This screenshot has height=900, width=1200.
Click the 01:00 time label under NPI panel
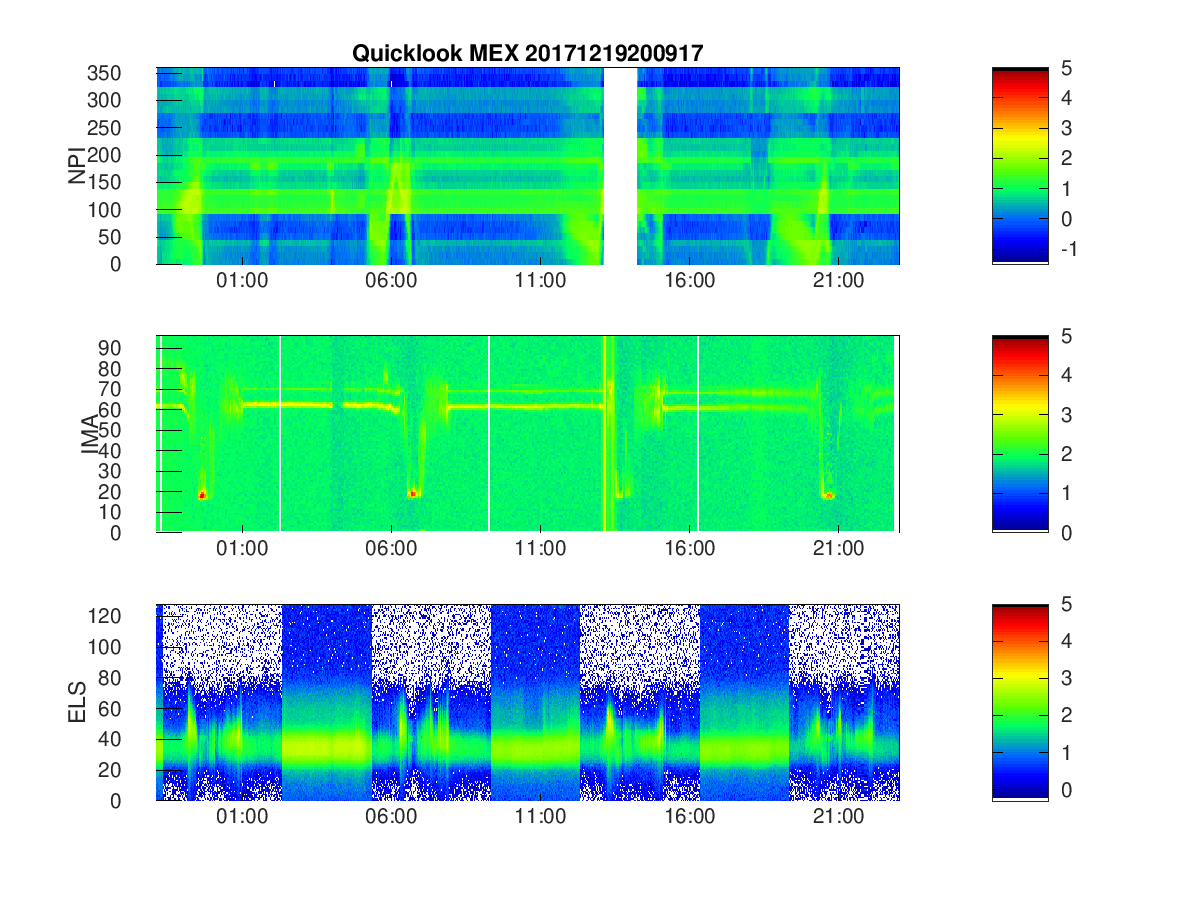[x=242, y=281]
